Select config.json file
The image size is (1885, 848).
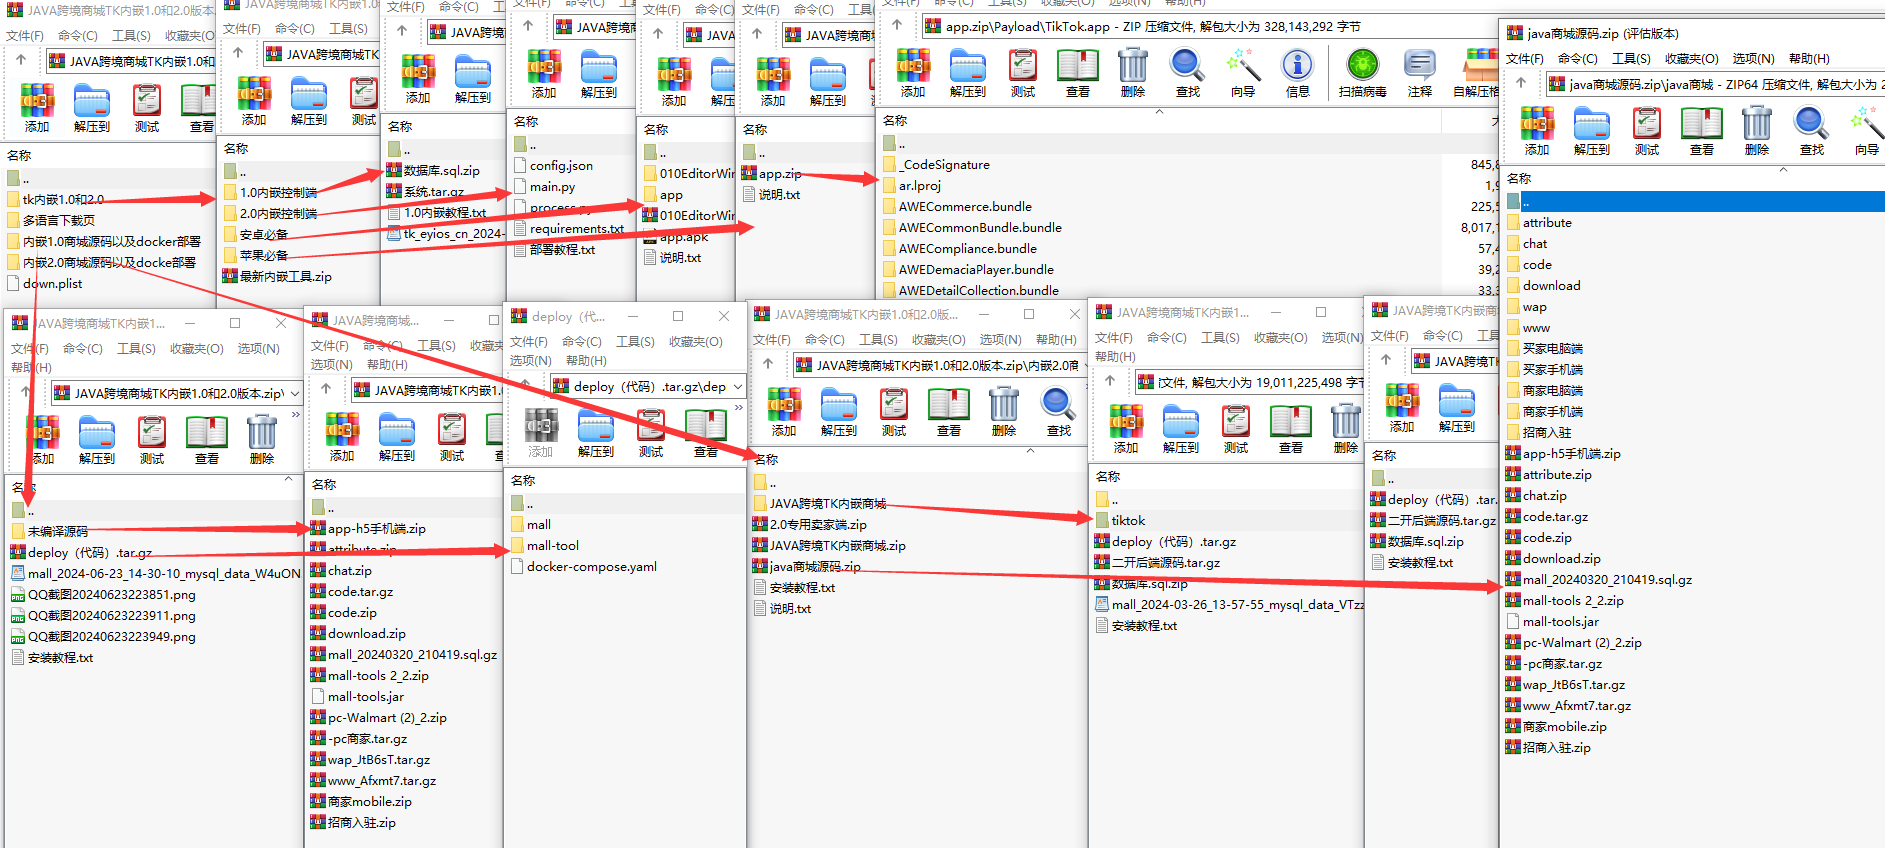pyautogui.click(x=553, y=166)
